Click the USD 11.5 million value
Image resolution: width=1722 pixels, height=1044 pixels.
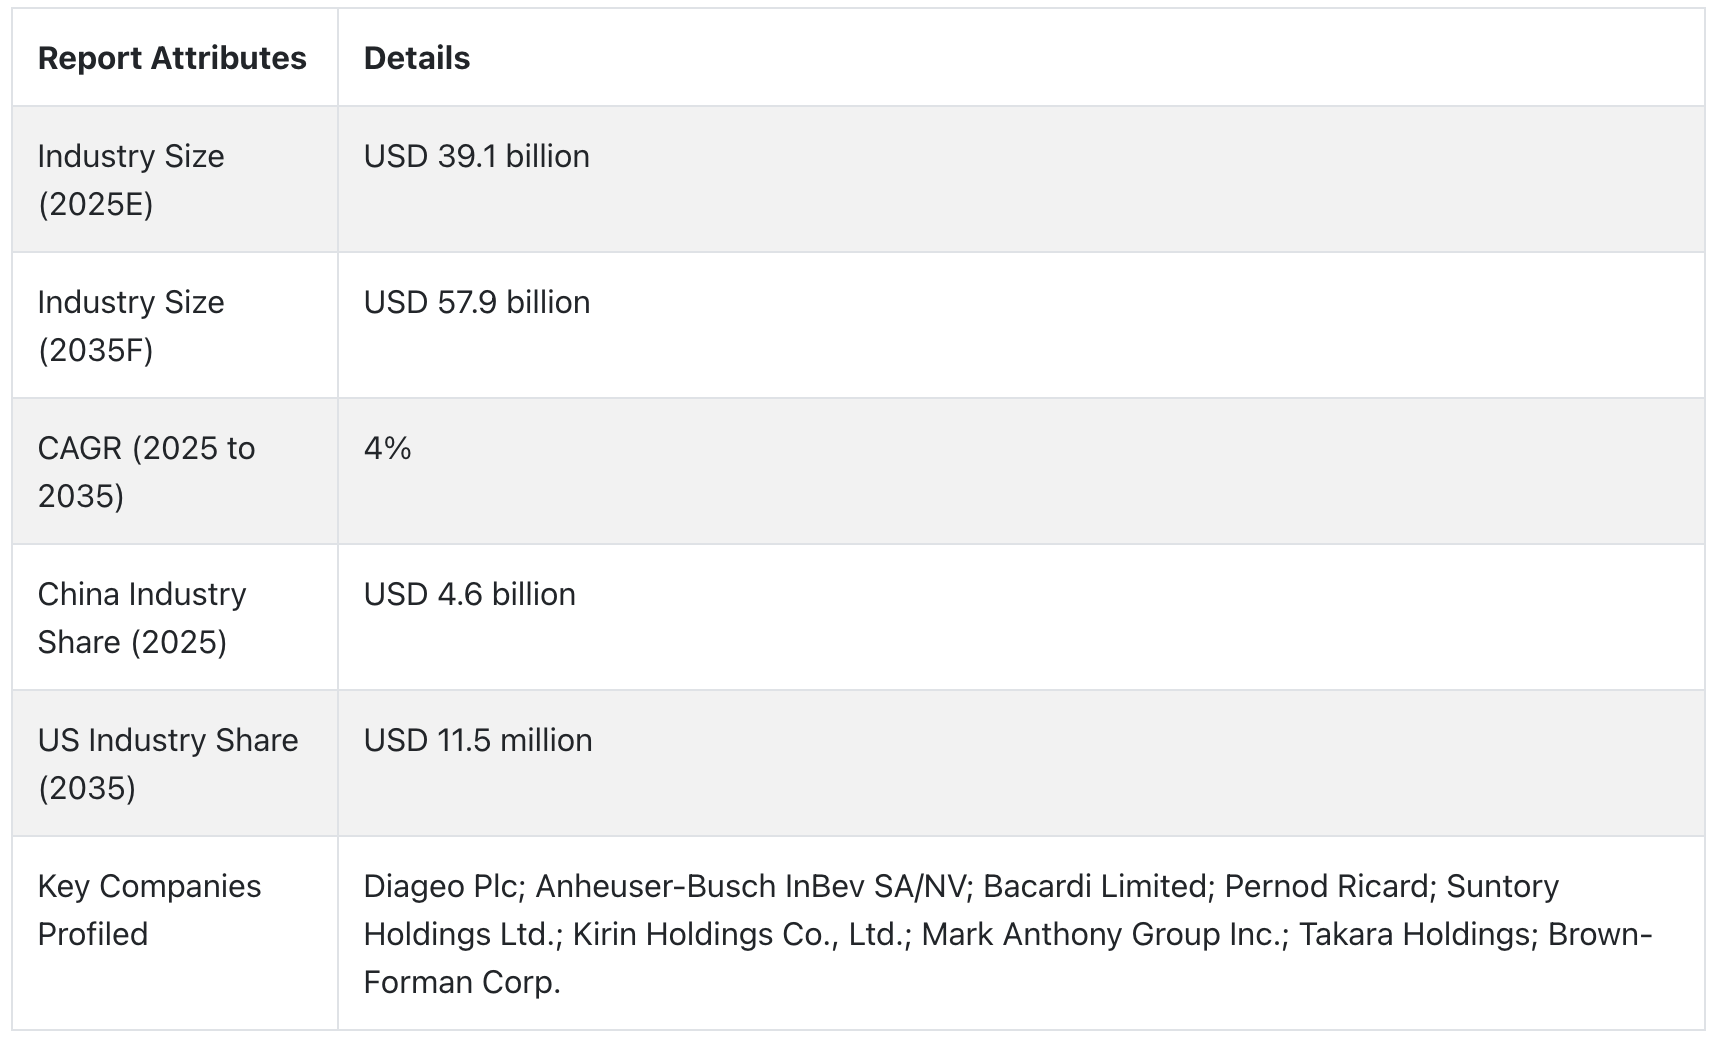(x=478, y=740)
